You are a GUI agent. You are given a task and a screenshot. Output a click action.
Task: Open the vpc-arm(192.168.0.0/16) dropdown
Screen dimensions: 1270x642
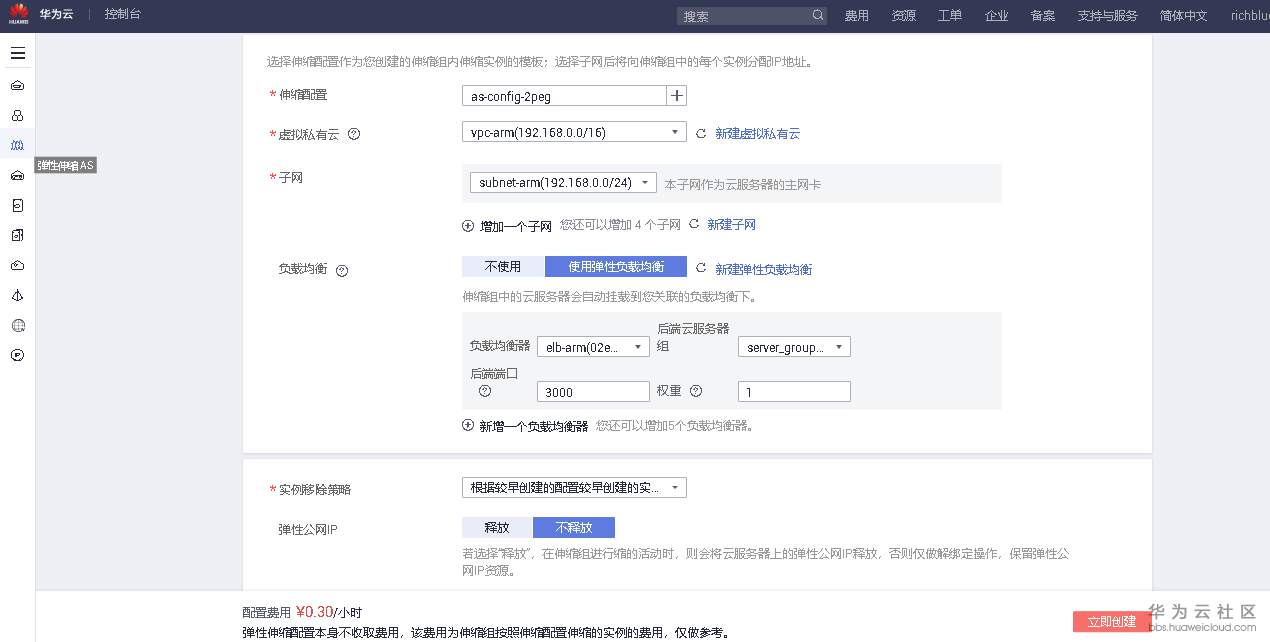click(x=574, y=132)
